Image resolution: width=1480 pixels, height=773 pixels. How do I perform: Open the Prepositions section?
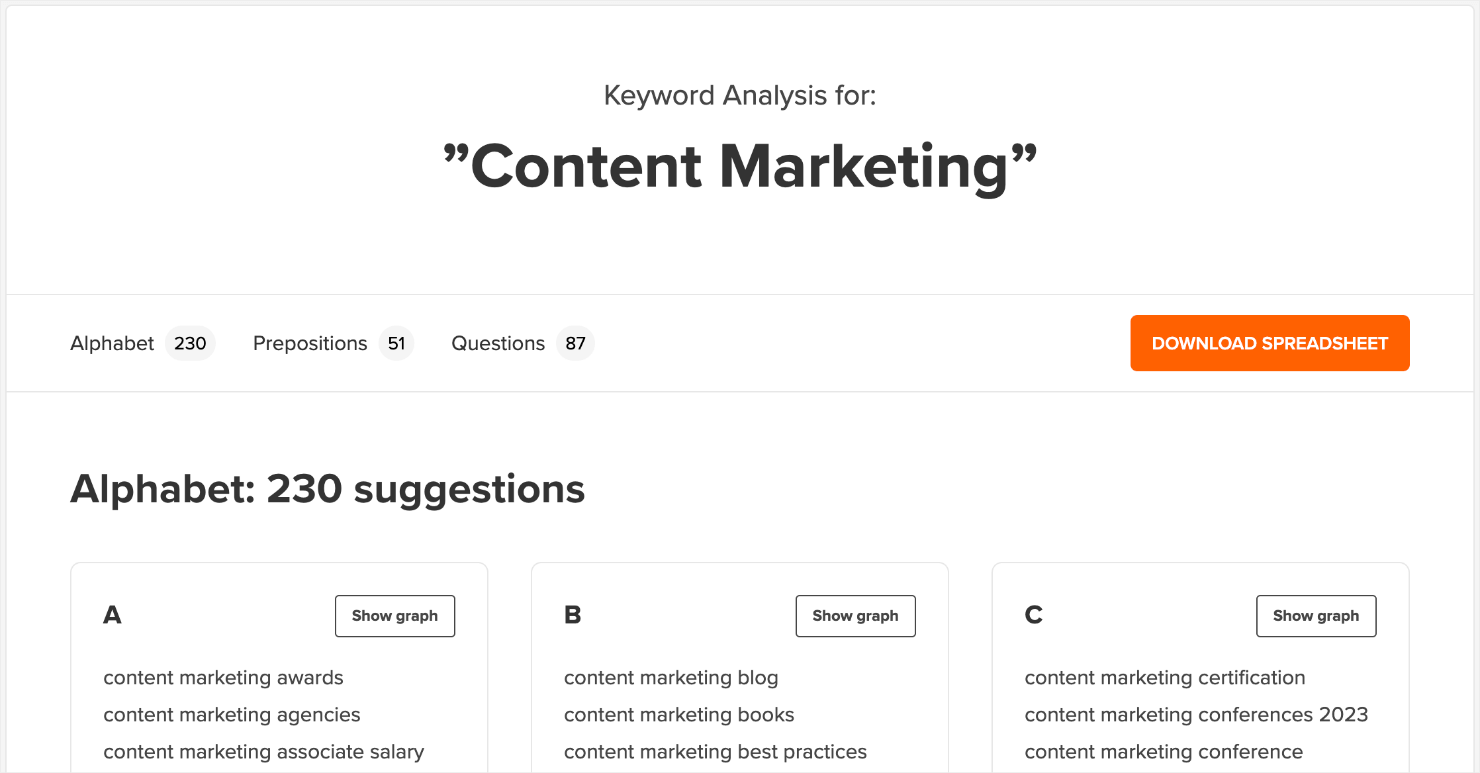click(x=310, y=343)
